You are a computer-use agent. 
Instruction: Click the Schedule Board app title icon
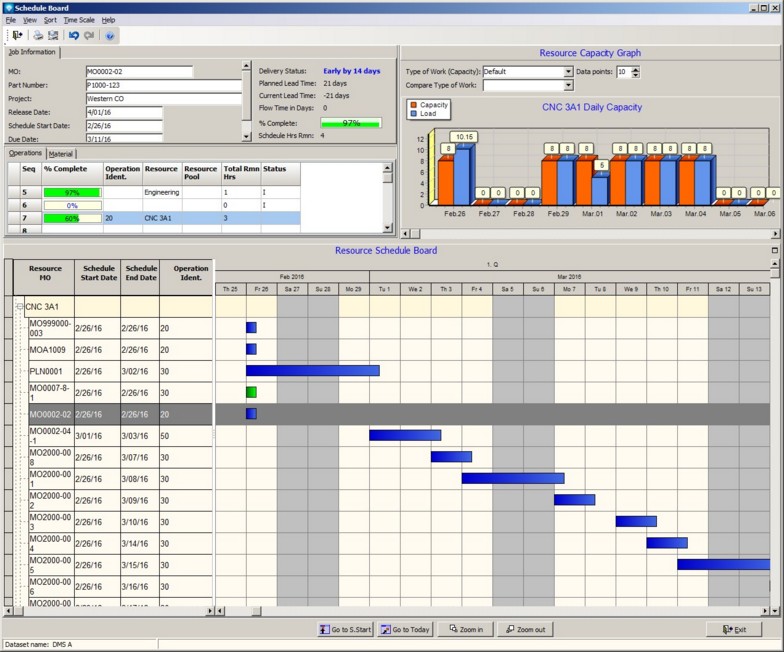[x=8, y=7]
